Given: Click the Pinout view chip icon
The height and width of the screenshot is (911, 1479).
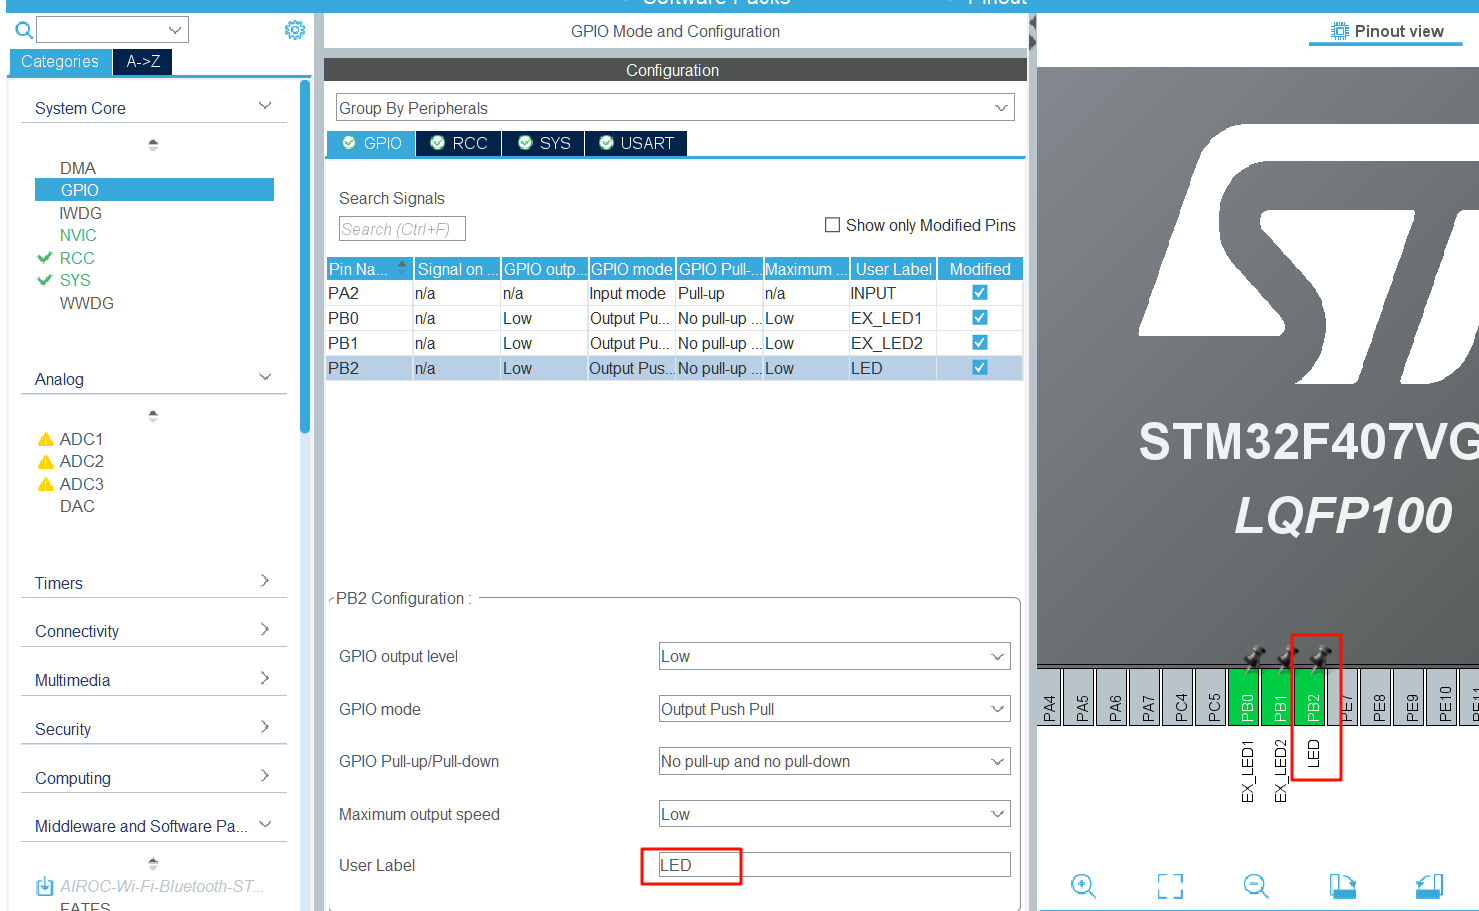Looking at the screenshot, I should (x=1339, y=31).
